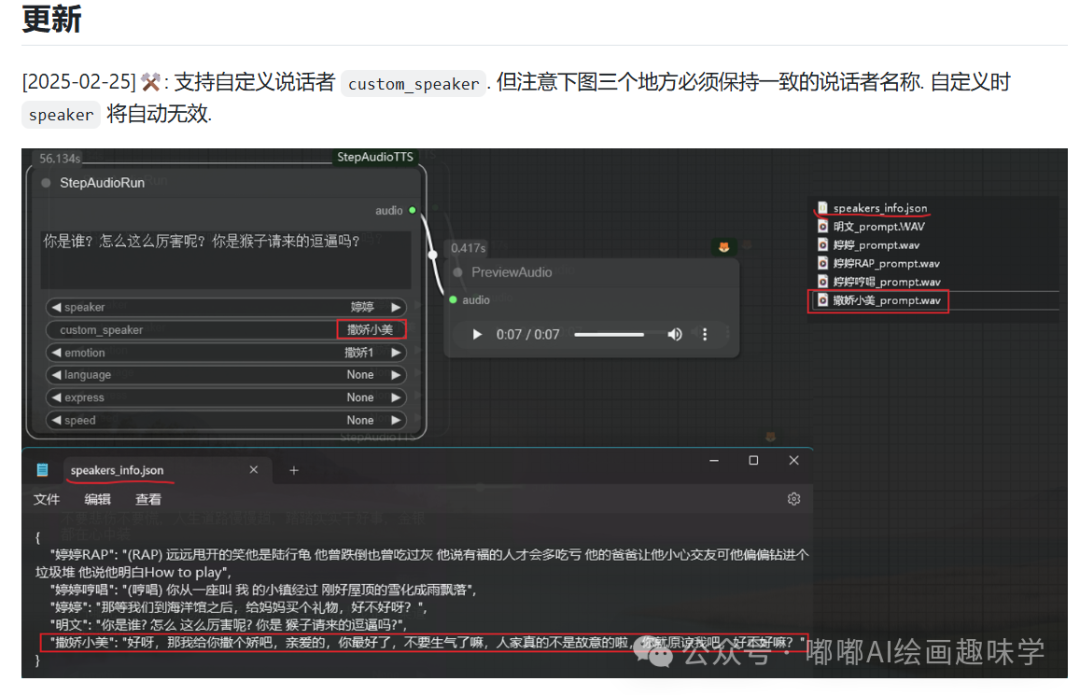Minimize the Notepad window
The image size is (1080, 695).
(714, 460)
